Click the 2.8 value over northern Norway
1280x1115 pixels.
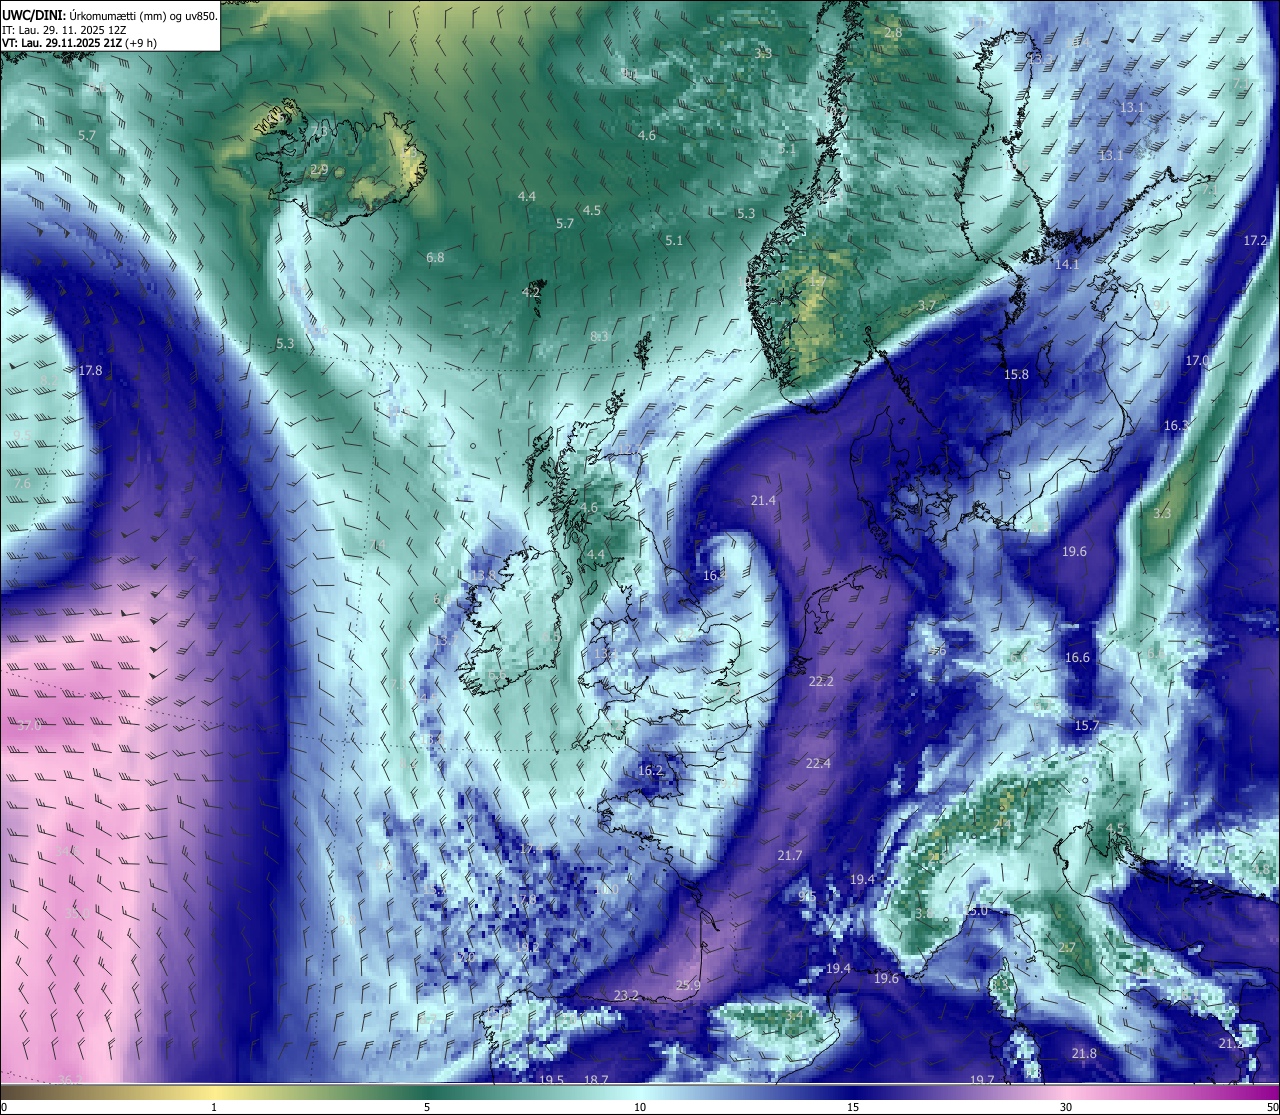pos(893,32)
